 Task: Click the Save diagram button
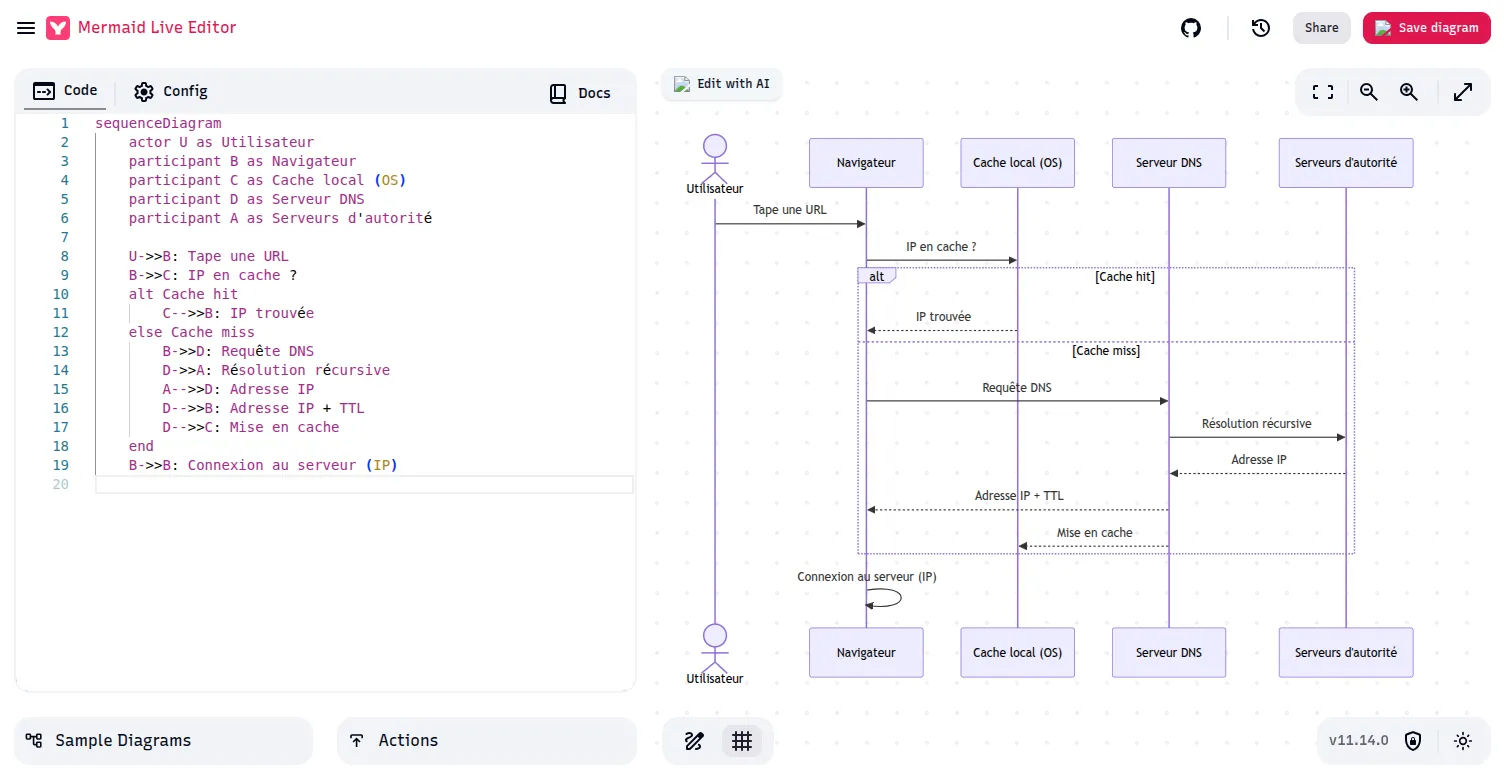(1426, 28)
